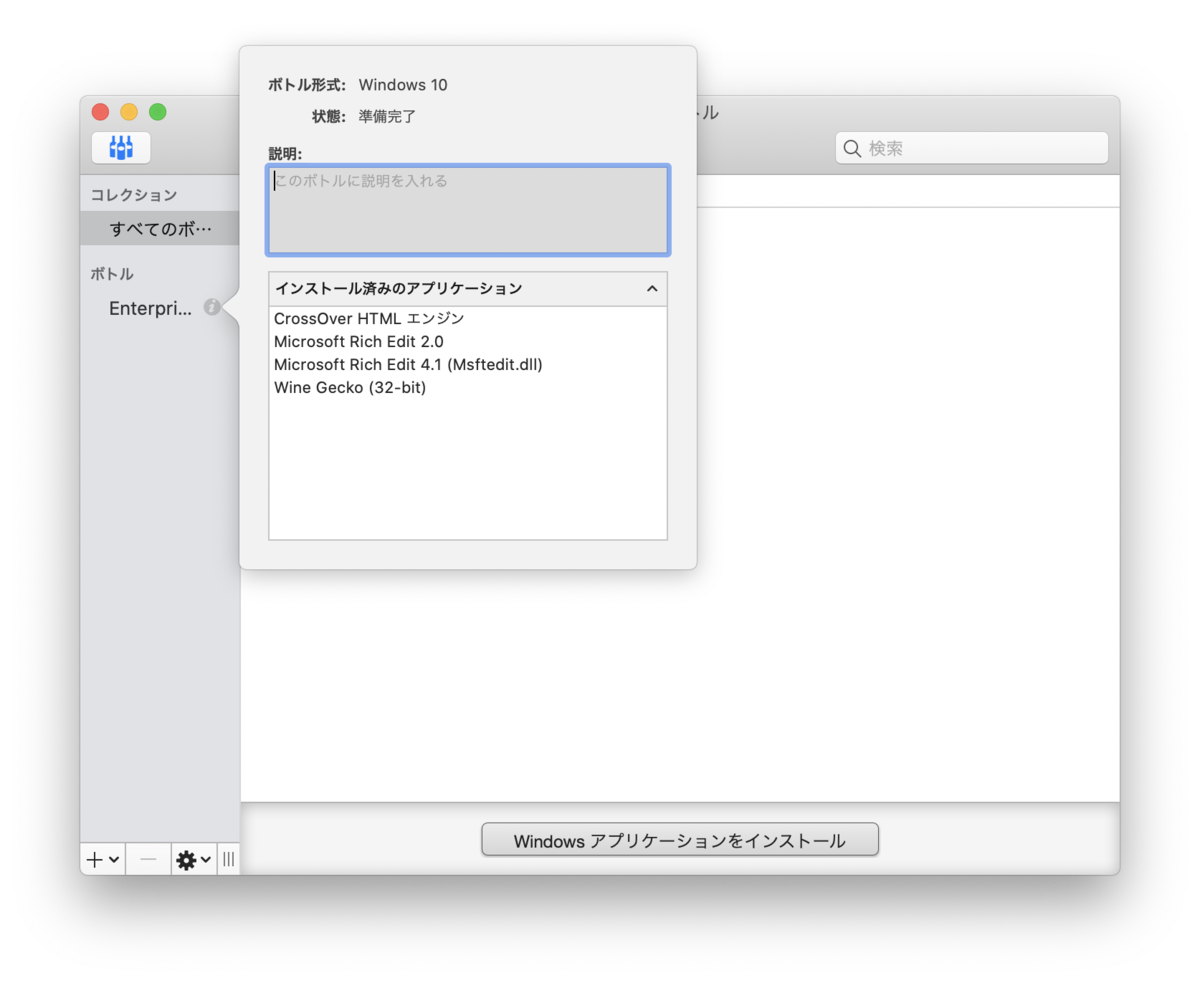Click the 準備完了 status value
This screenshot has width=1200, height=981.
[x=388, y=116]
